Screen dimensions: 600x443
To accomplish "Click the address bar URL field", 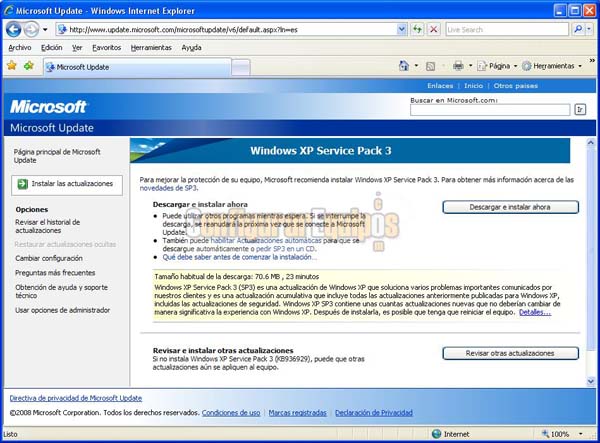I will point(226,29).
